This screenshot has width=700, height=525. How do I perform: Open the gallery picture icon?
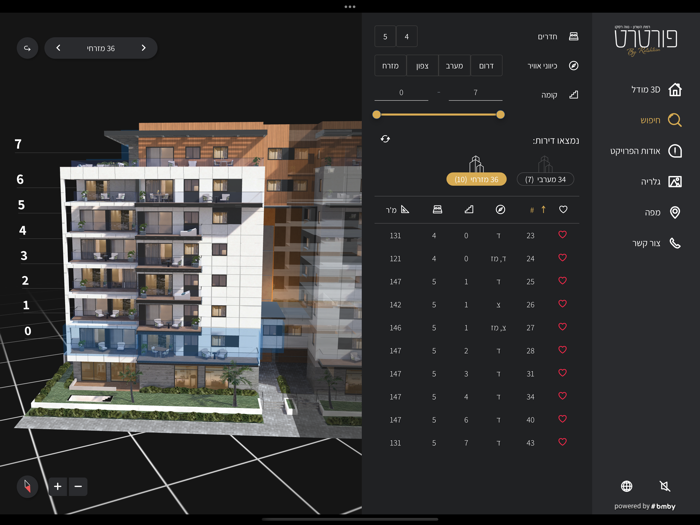click(675, 181)
